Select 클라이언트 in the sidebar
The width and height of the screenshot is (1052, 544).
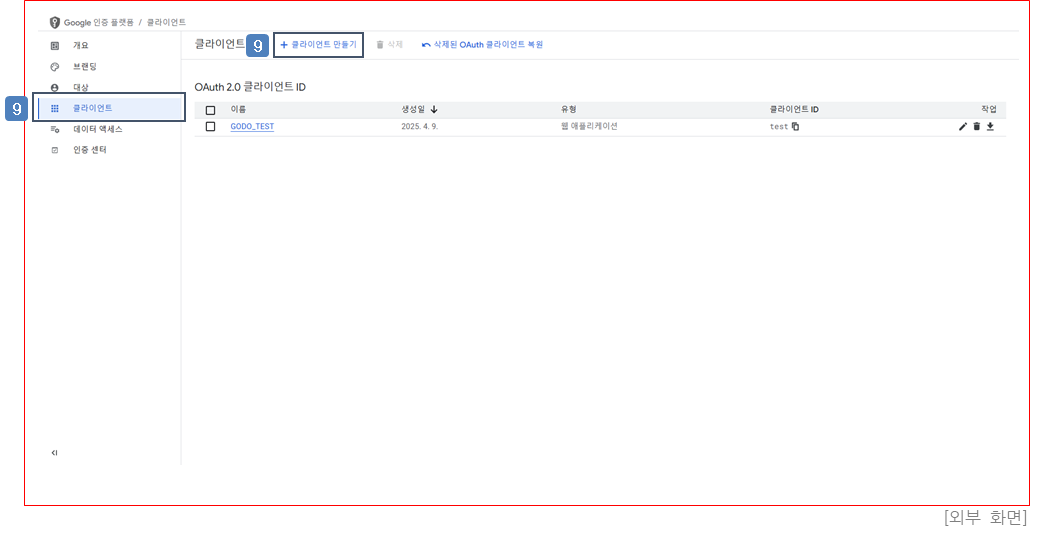click(x=109, y=108)
